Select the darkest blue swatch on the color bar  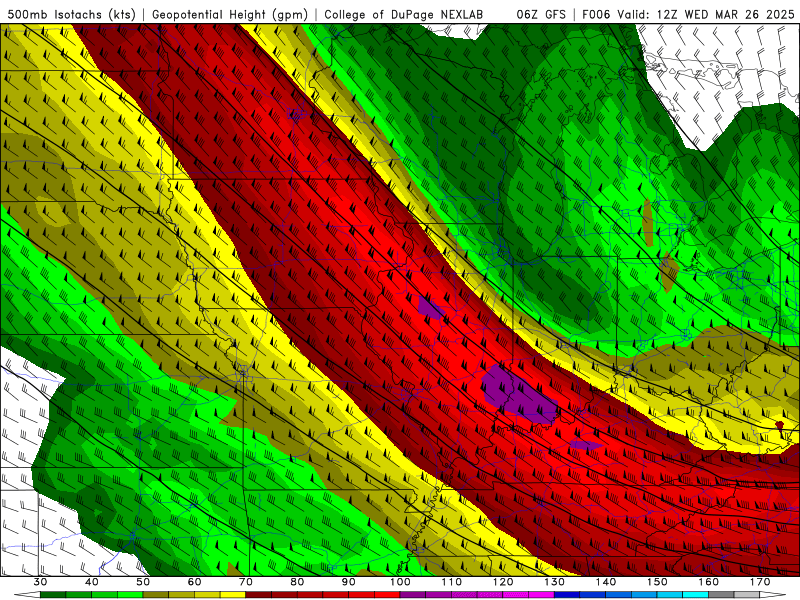[567, 594]
